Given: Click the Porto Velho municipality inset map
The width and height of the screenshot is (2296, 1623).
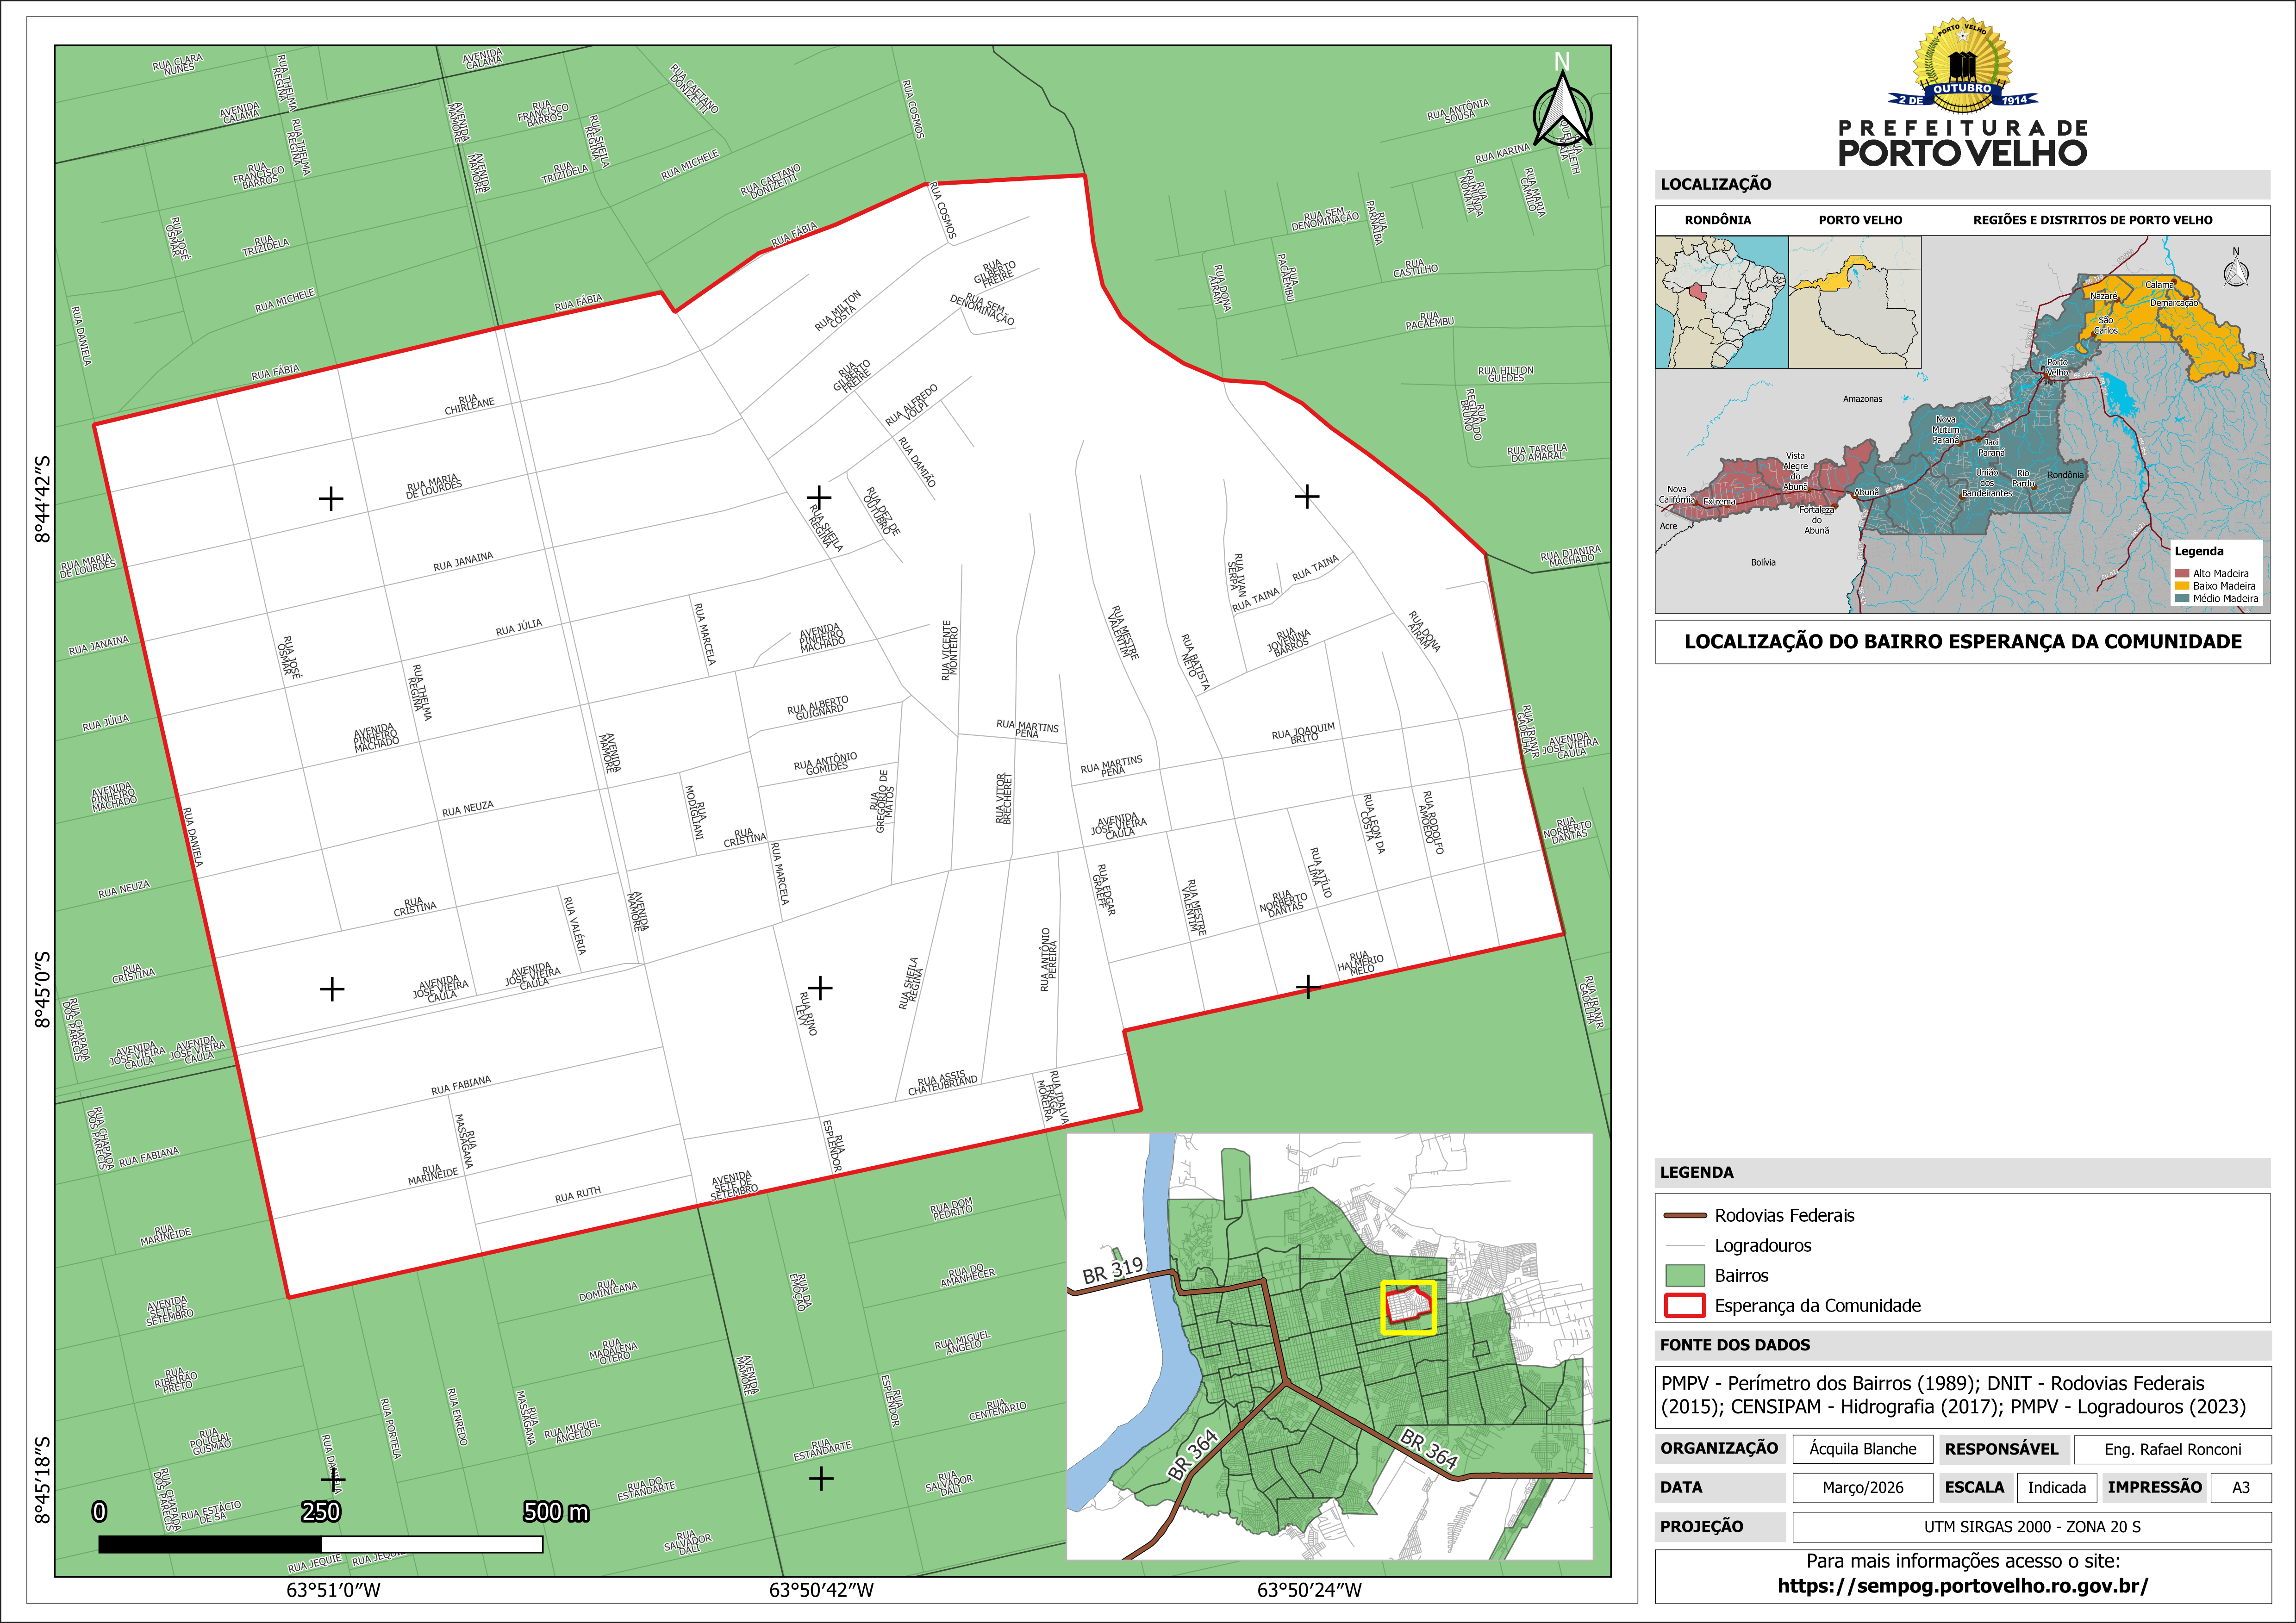Looking at the screenshot, I should (x=1855, y=302).
